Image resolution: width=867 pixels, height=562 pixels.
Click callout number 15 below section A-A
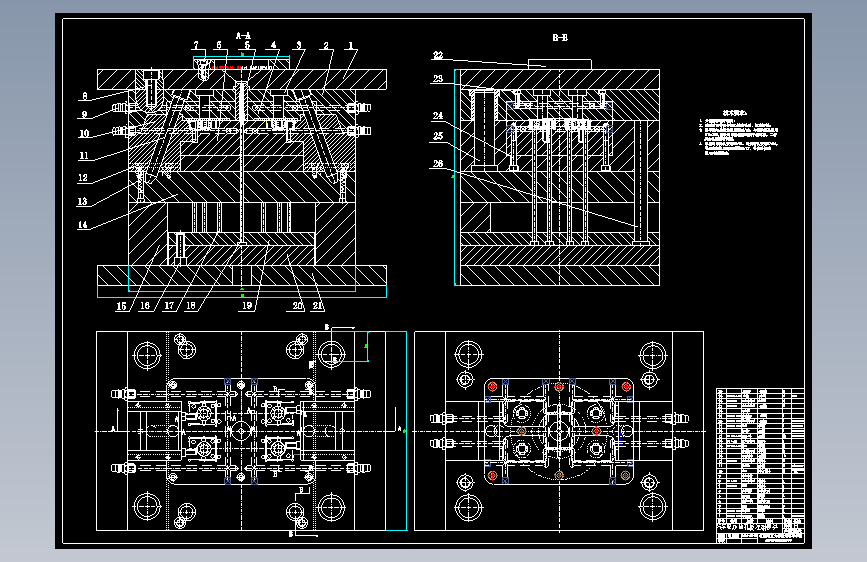click(121, 306)
